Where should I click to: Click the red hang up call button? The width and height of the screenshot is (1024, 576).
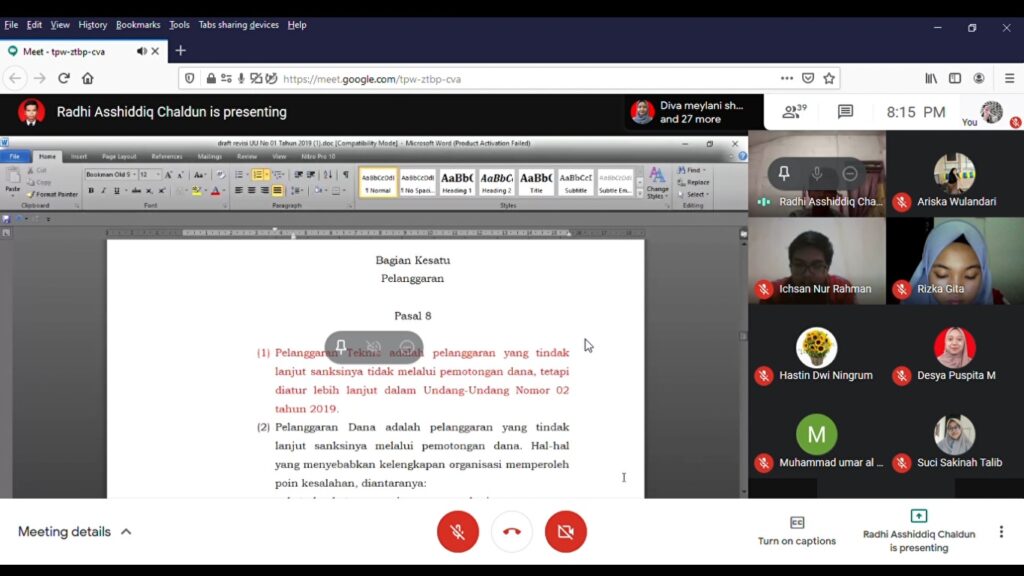pyautogui.click(x=512, y=532)
